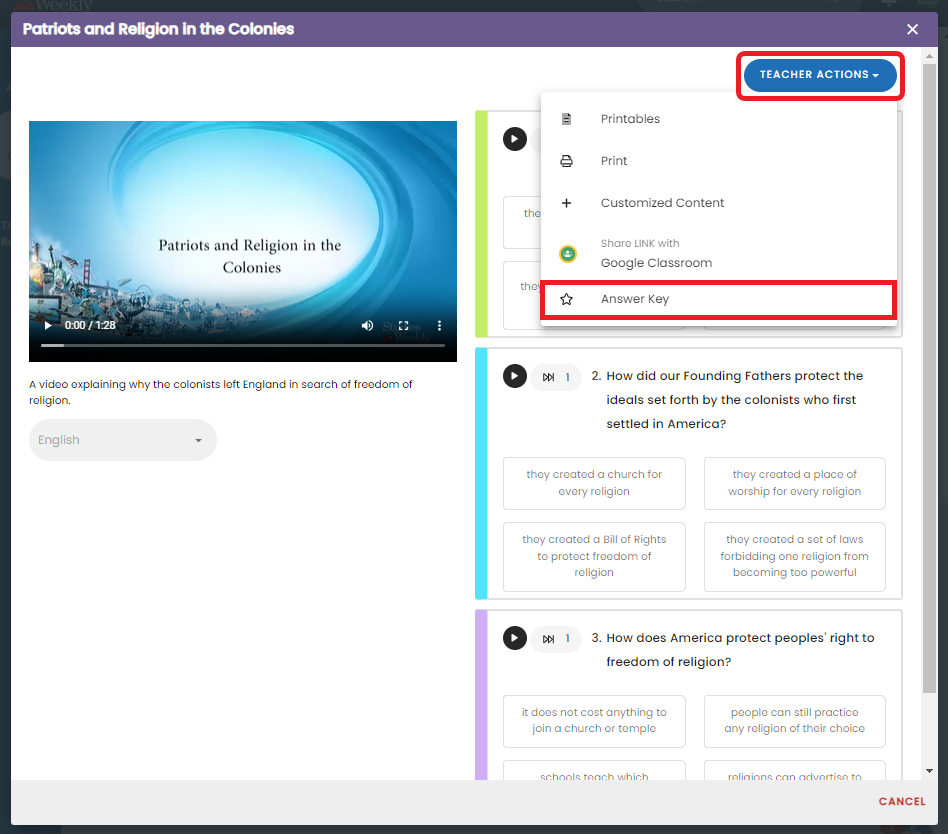The image size is (948, 834).
Task: Play audio for question 3
Action: pos(514,638)
